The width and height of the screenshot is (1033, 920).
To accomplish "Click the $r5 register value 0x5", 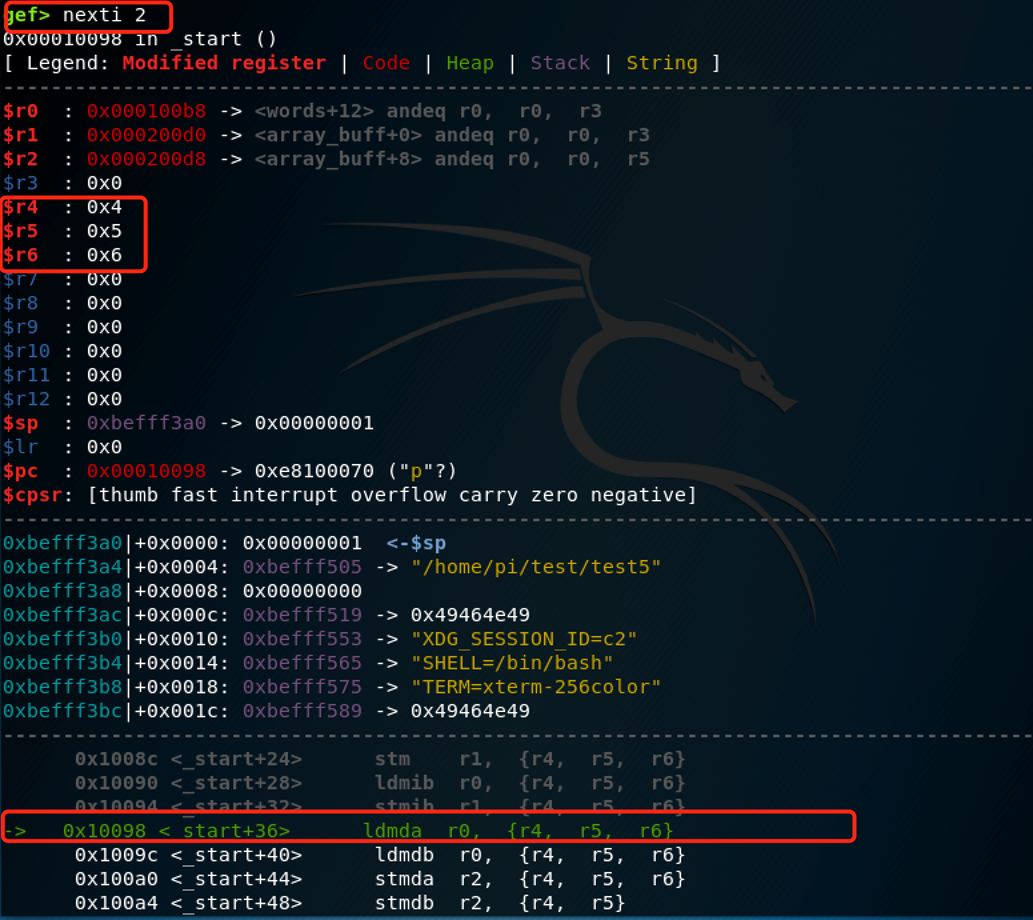I will 104,231.
